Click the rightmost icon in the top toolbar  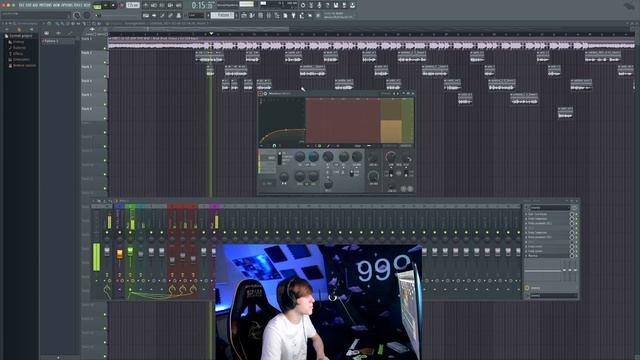pyautogui.click(x=352, y=5)
